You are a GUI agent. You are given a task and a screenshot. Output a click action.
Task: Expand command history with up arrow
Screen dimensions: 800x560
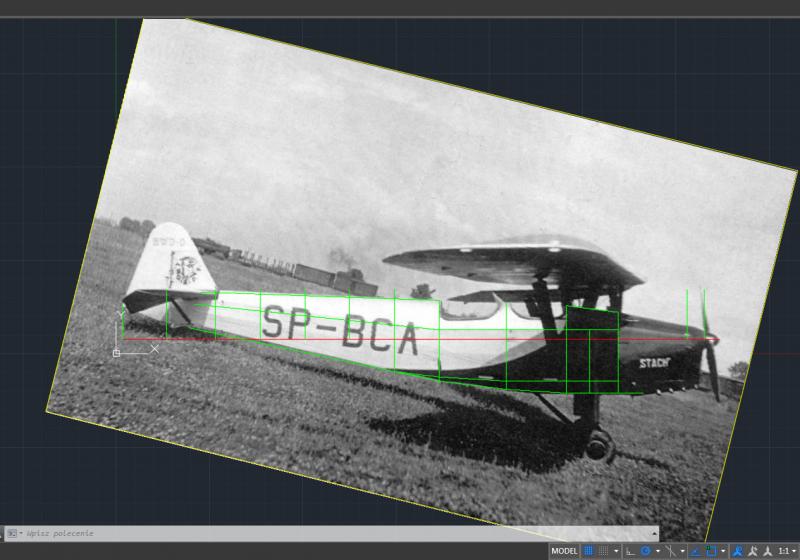click(x=654, y=534)
